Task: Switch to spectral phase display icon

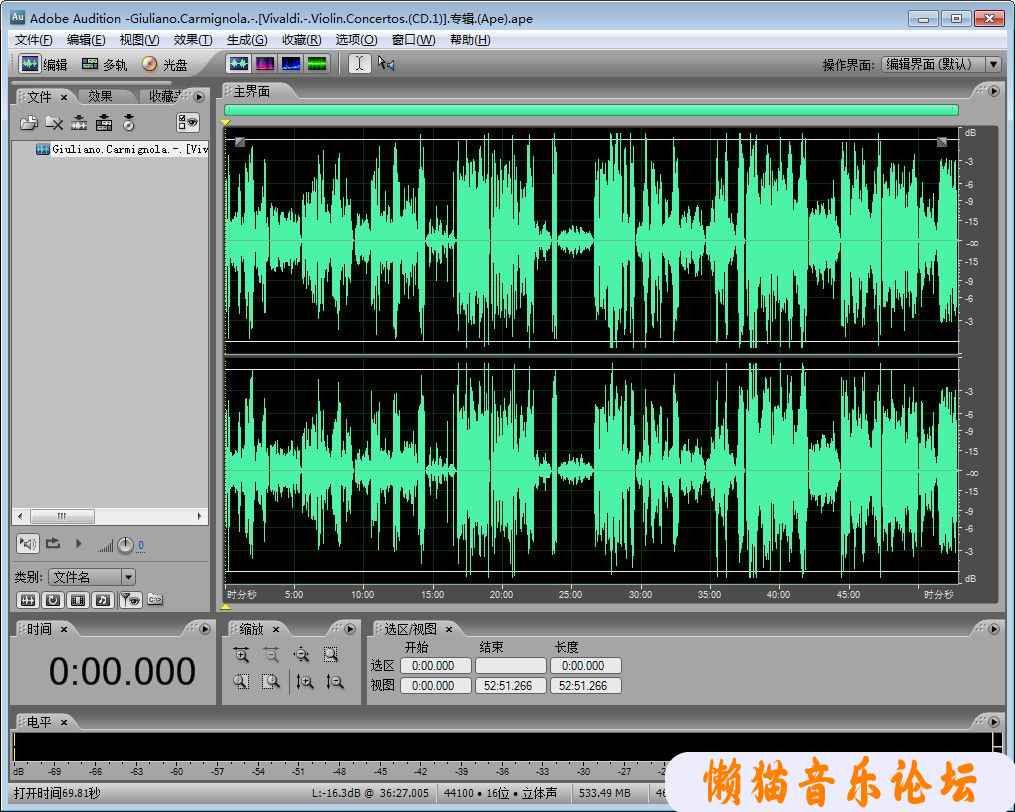Action: point(317,63)
